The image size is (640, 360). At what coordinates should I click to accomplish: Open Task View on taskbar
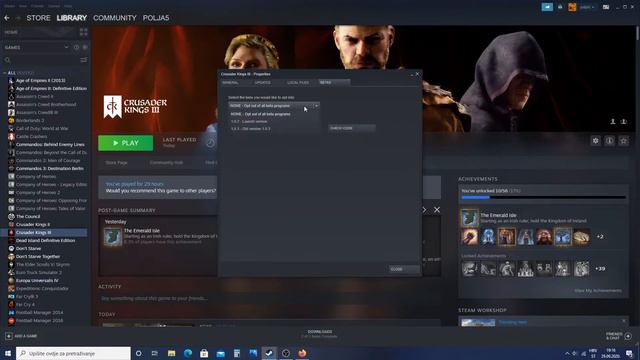(x=155, y=353)
